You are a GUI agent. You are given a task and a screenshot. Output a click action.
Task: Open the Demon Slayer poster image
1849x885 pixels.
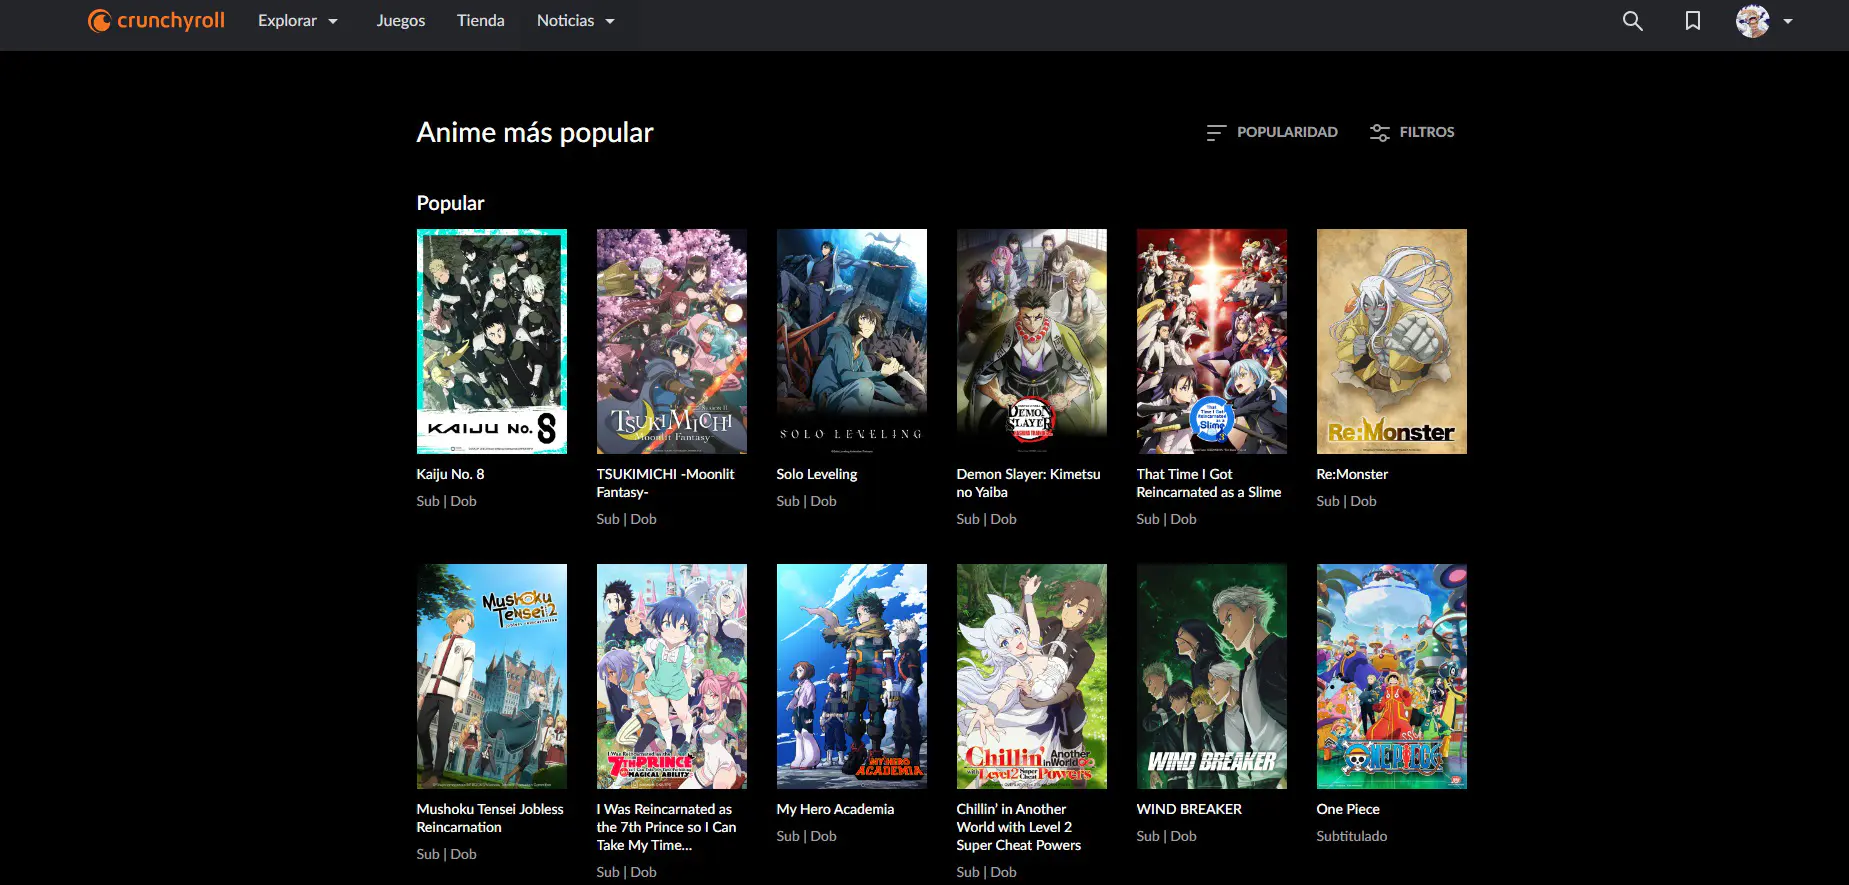click(x=1032, y=341)
